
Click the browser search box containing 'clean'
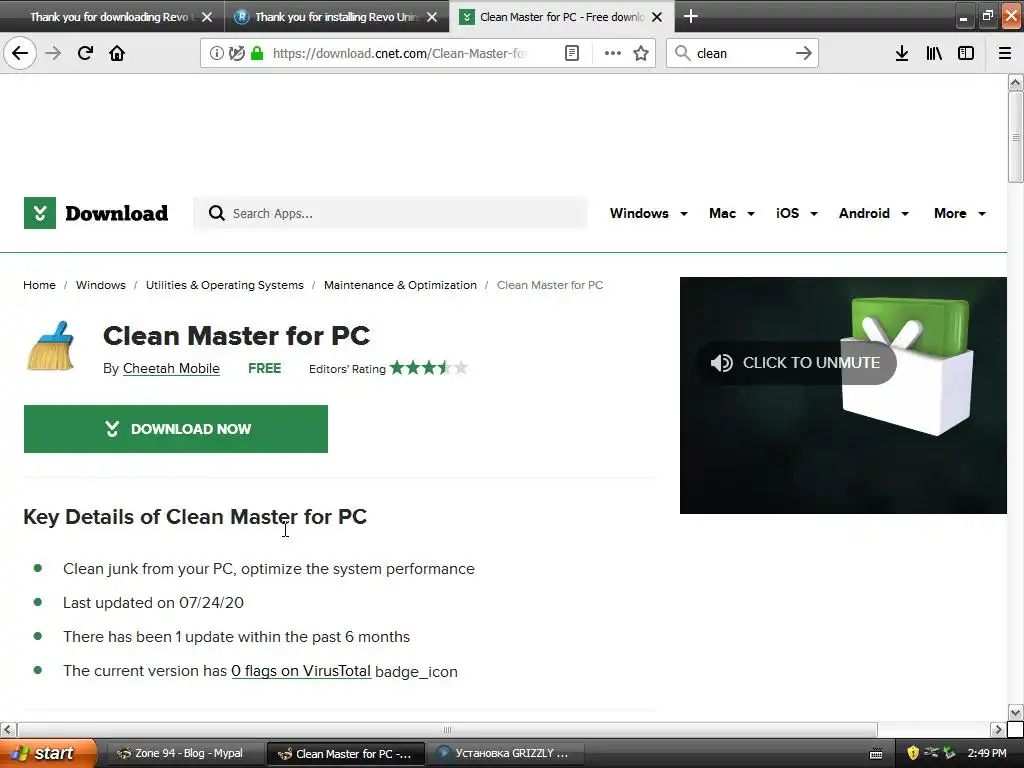[742, 53]
